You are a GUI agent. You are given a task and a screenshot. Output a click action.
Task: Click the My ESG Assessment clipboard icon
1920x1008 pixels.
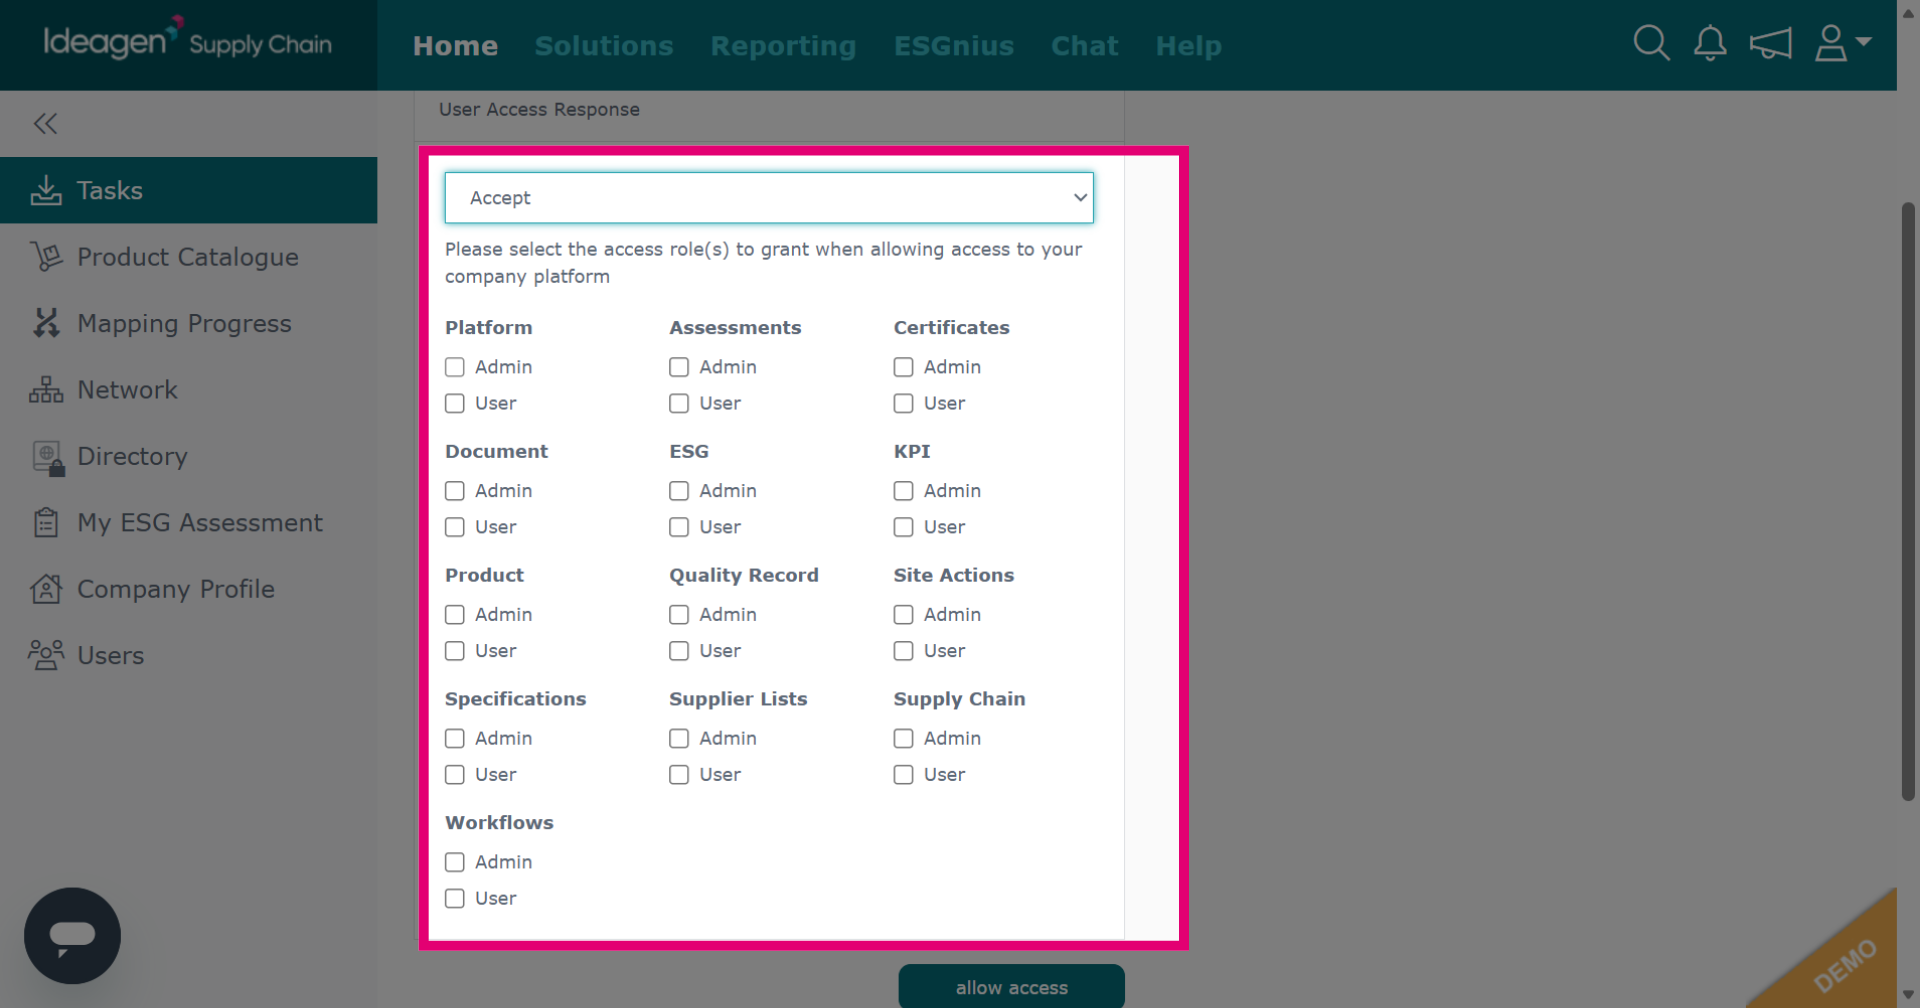[46, 523]
